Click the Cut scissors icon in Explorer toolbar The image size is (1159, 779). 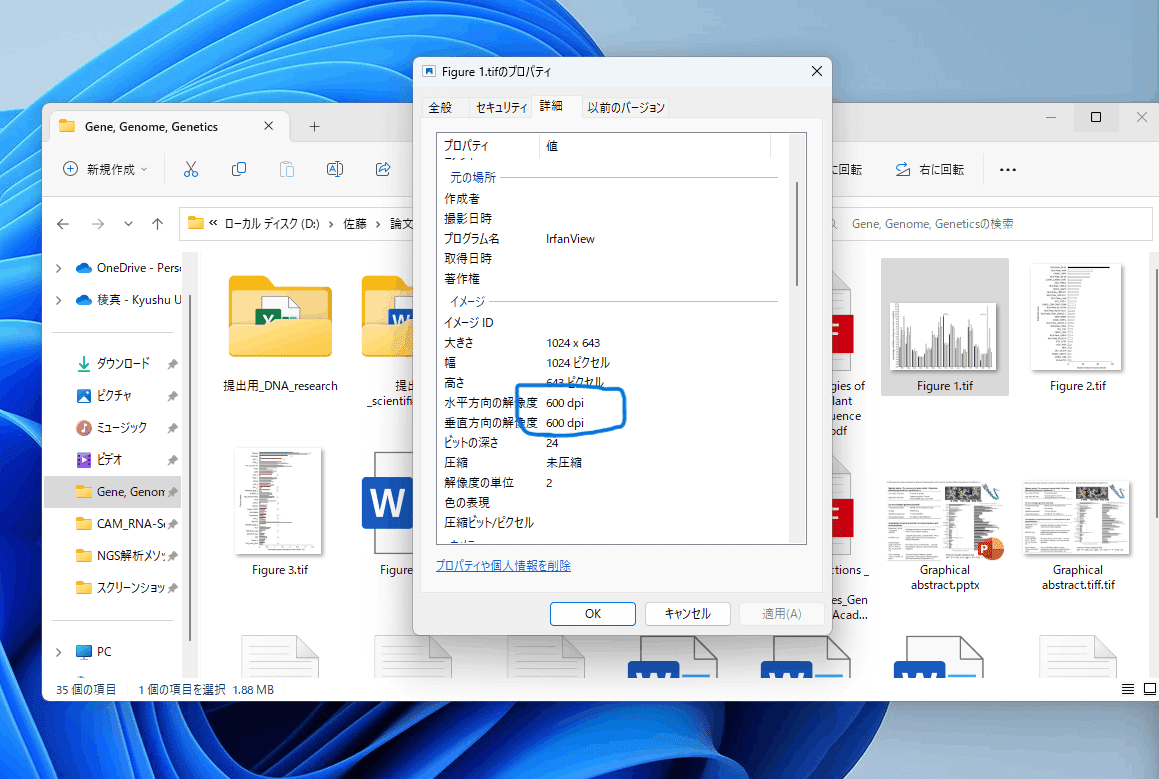[x=191, y=169]
